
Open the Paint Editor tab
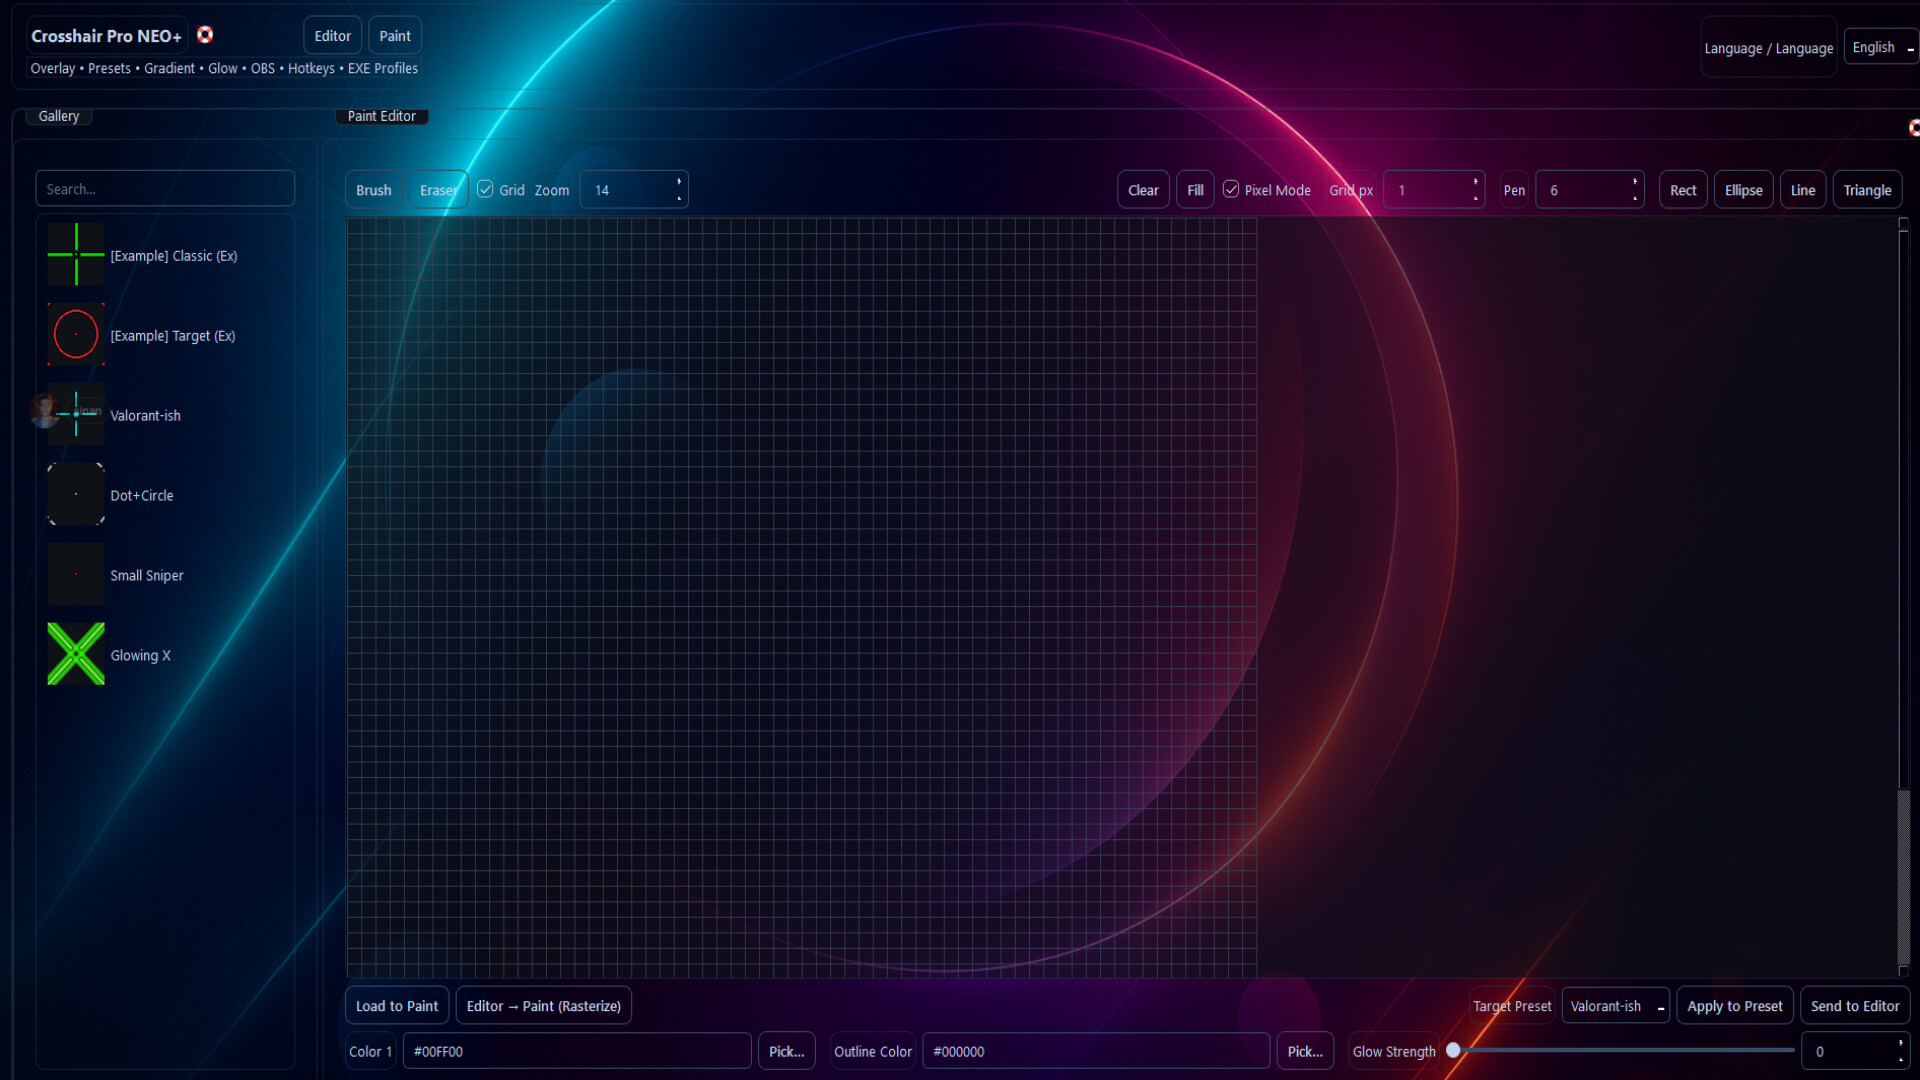(381, 116)
